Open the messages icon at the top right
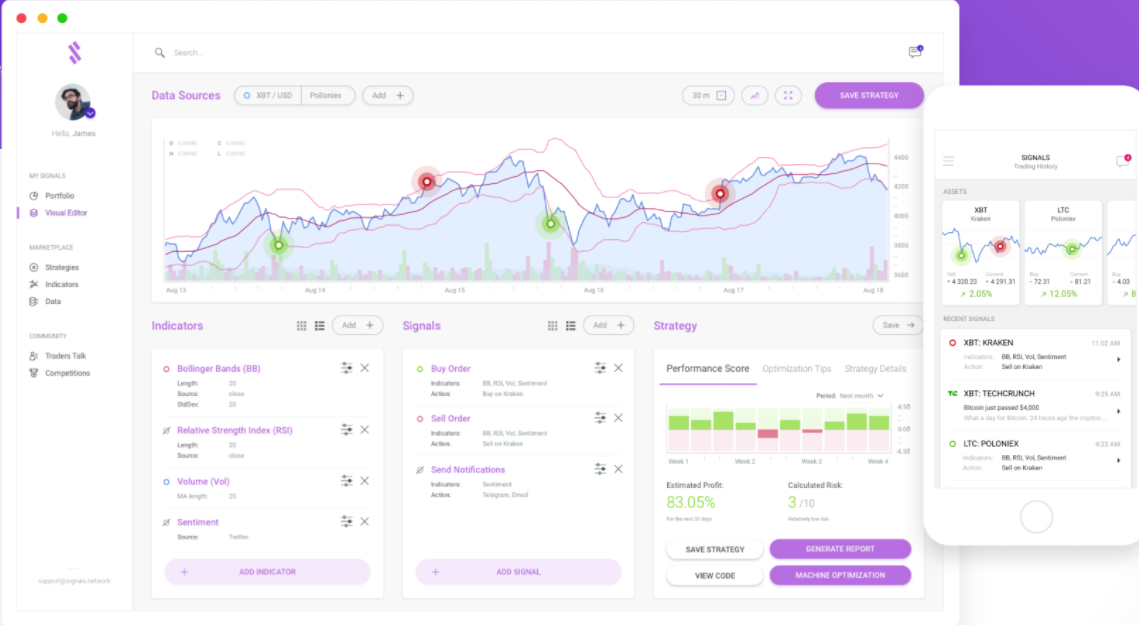The image size is (1139, 625). 913,52
